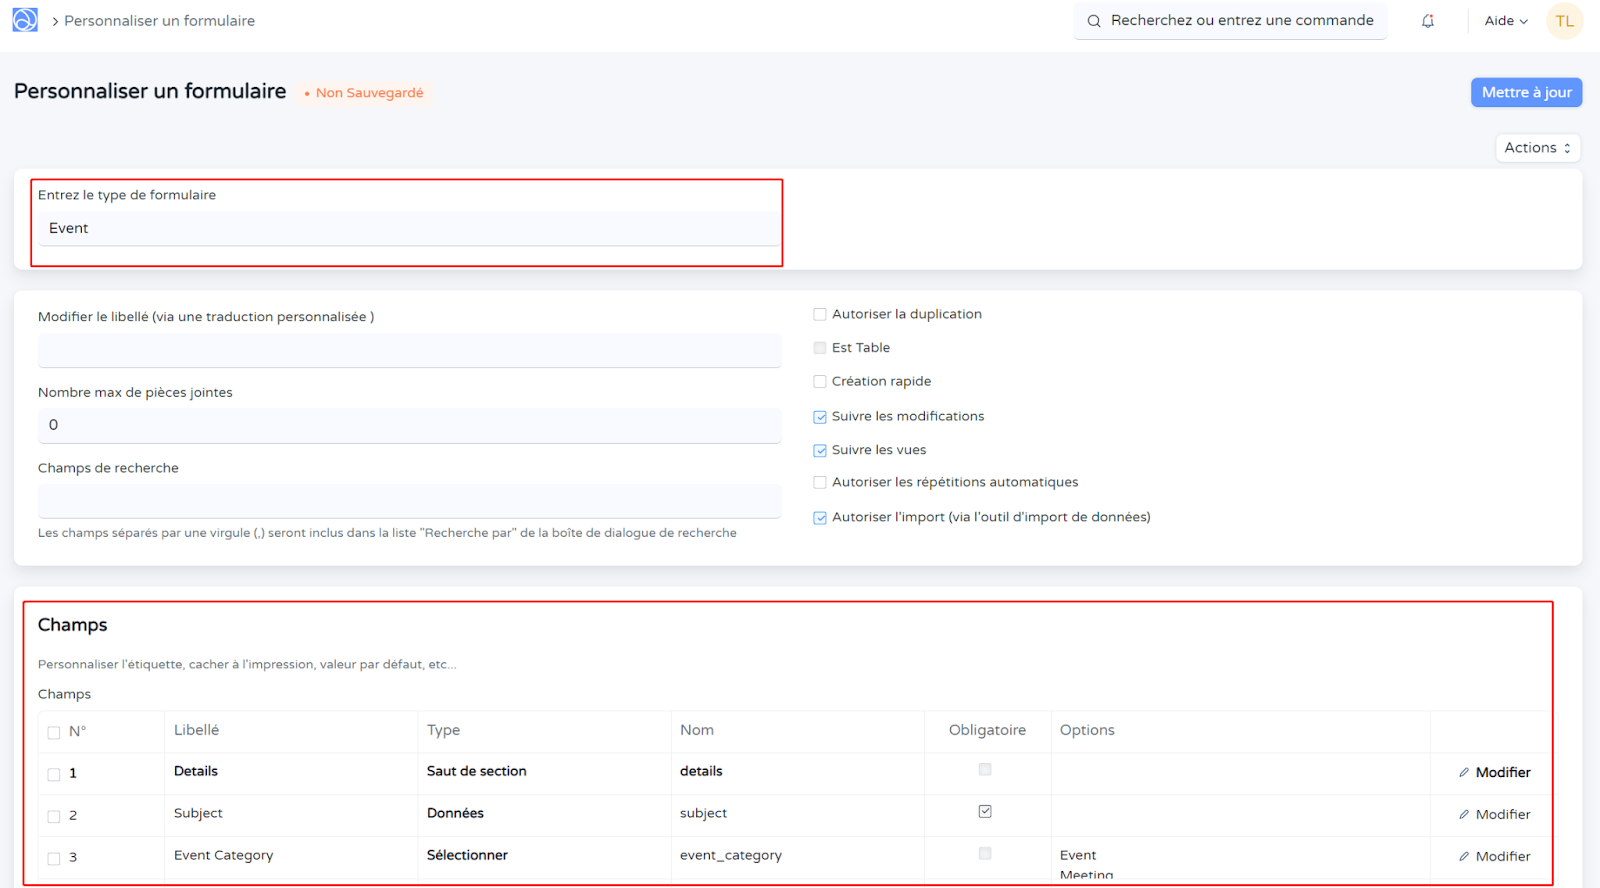This screenshot has width=1600, height=888.
Task: Open the notifications bell
Action: 1428,21
